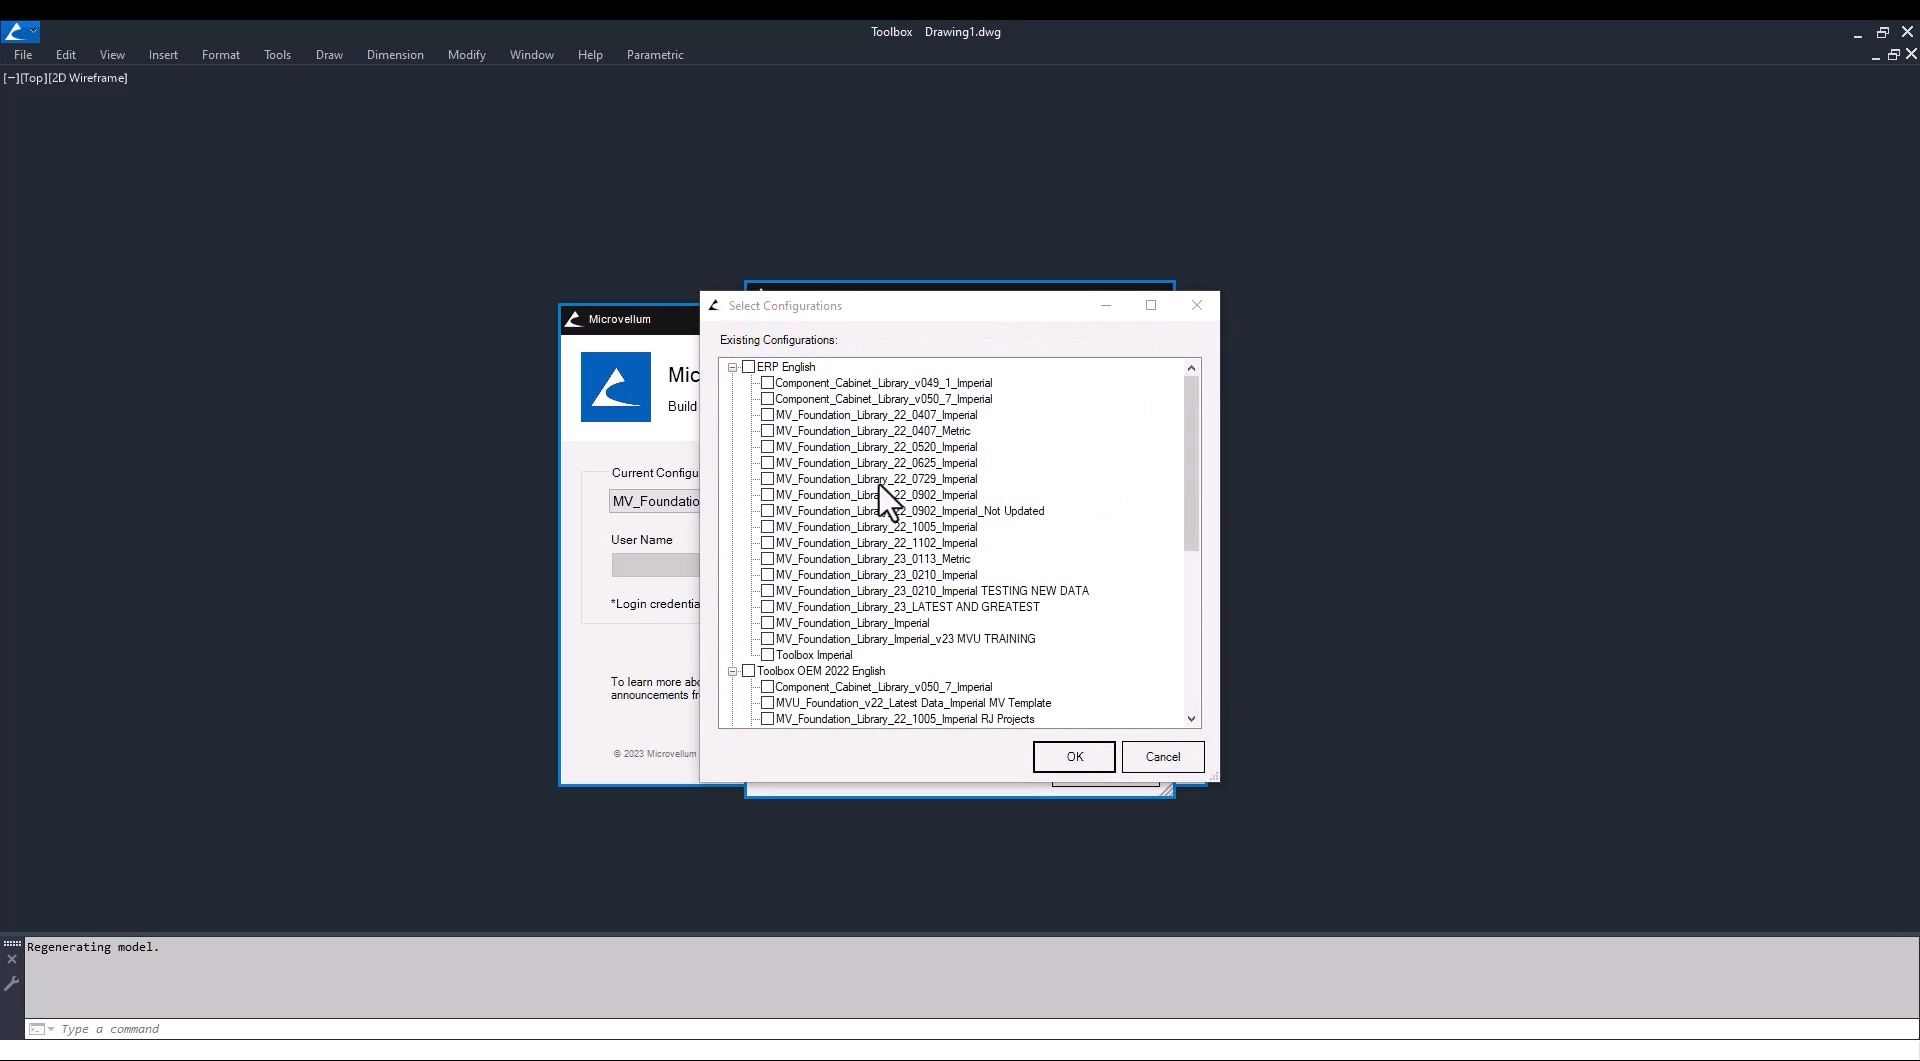Open the View menu
Viewport: 1920px width, 1061px height.
tap(112, 55)
